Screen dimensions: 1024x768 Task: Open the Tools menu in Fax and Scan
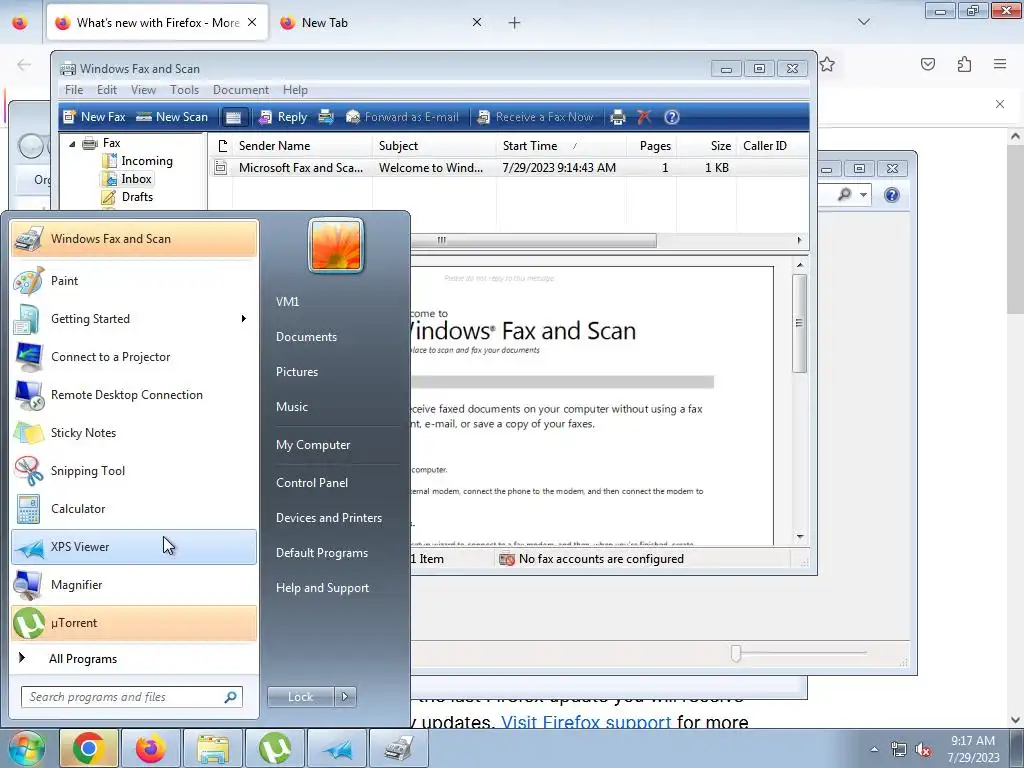tap(184, 89)
